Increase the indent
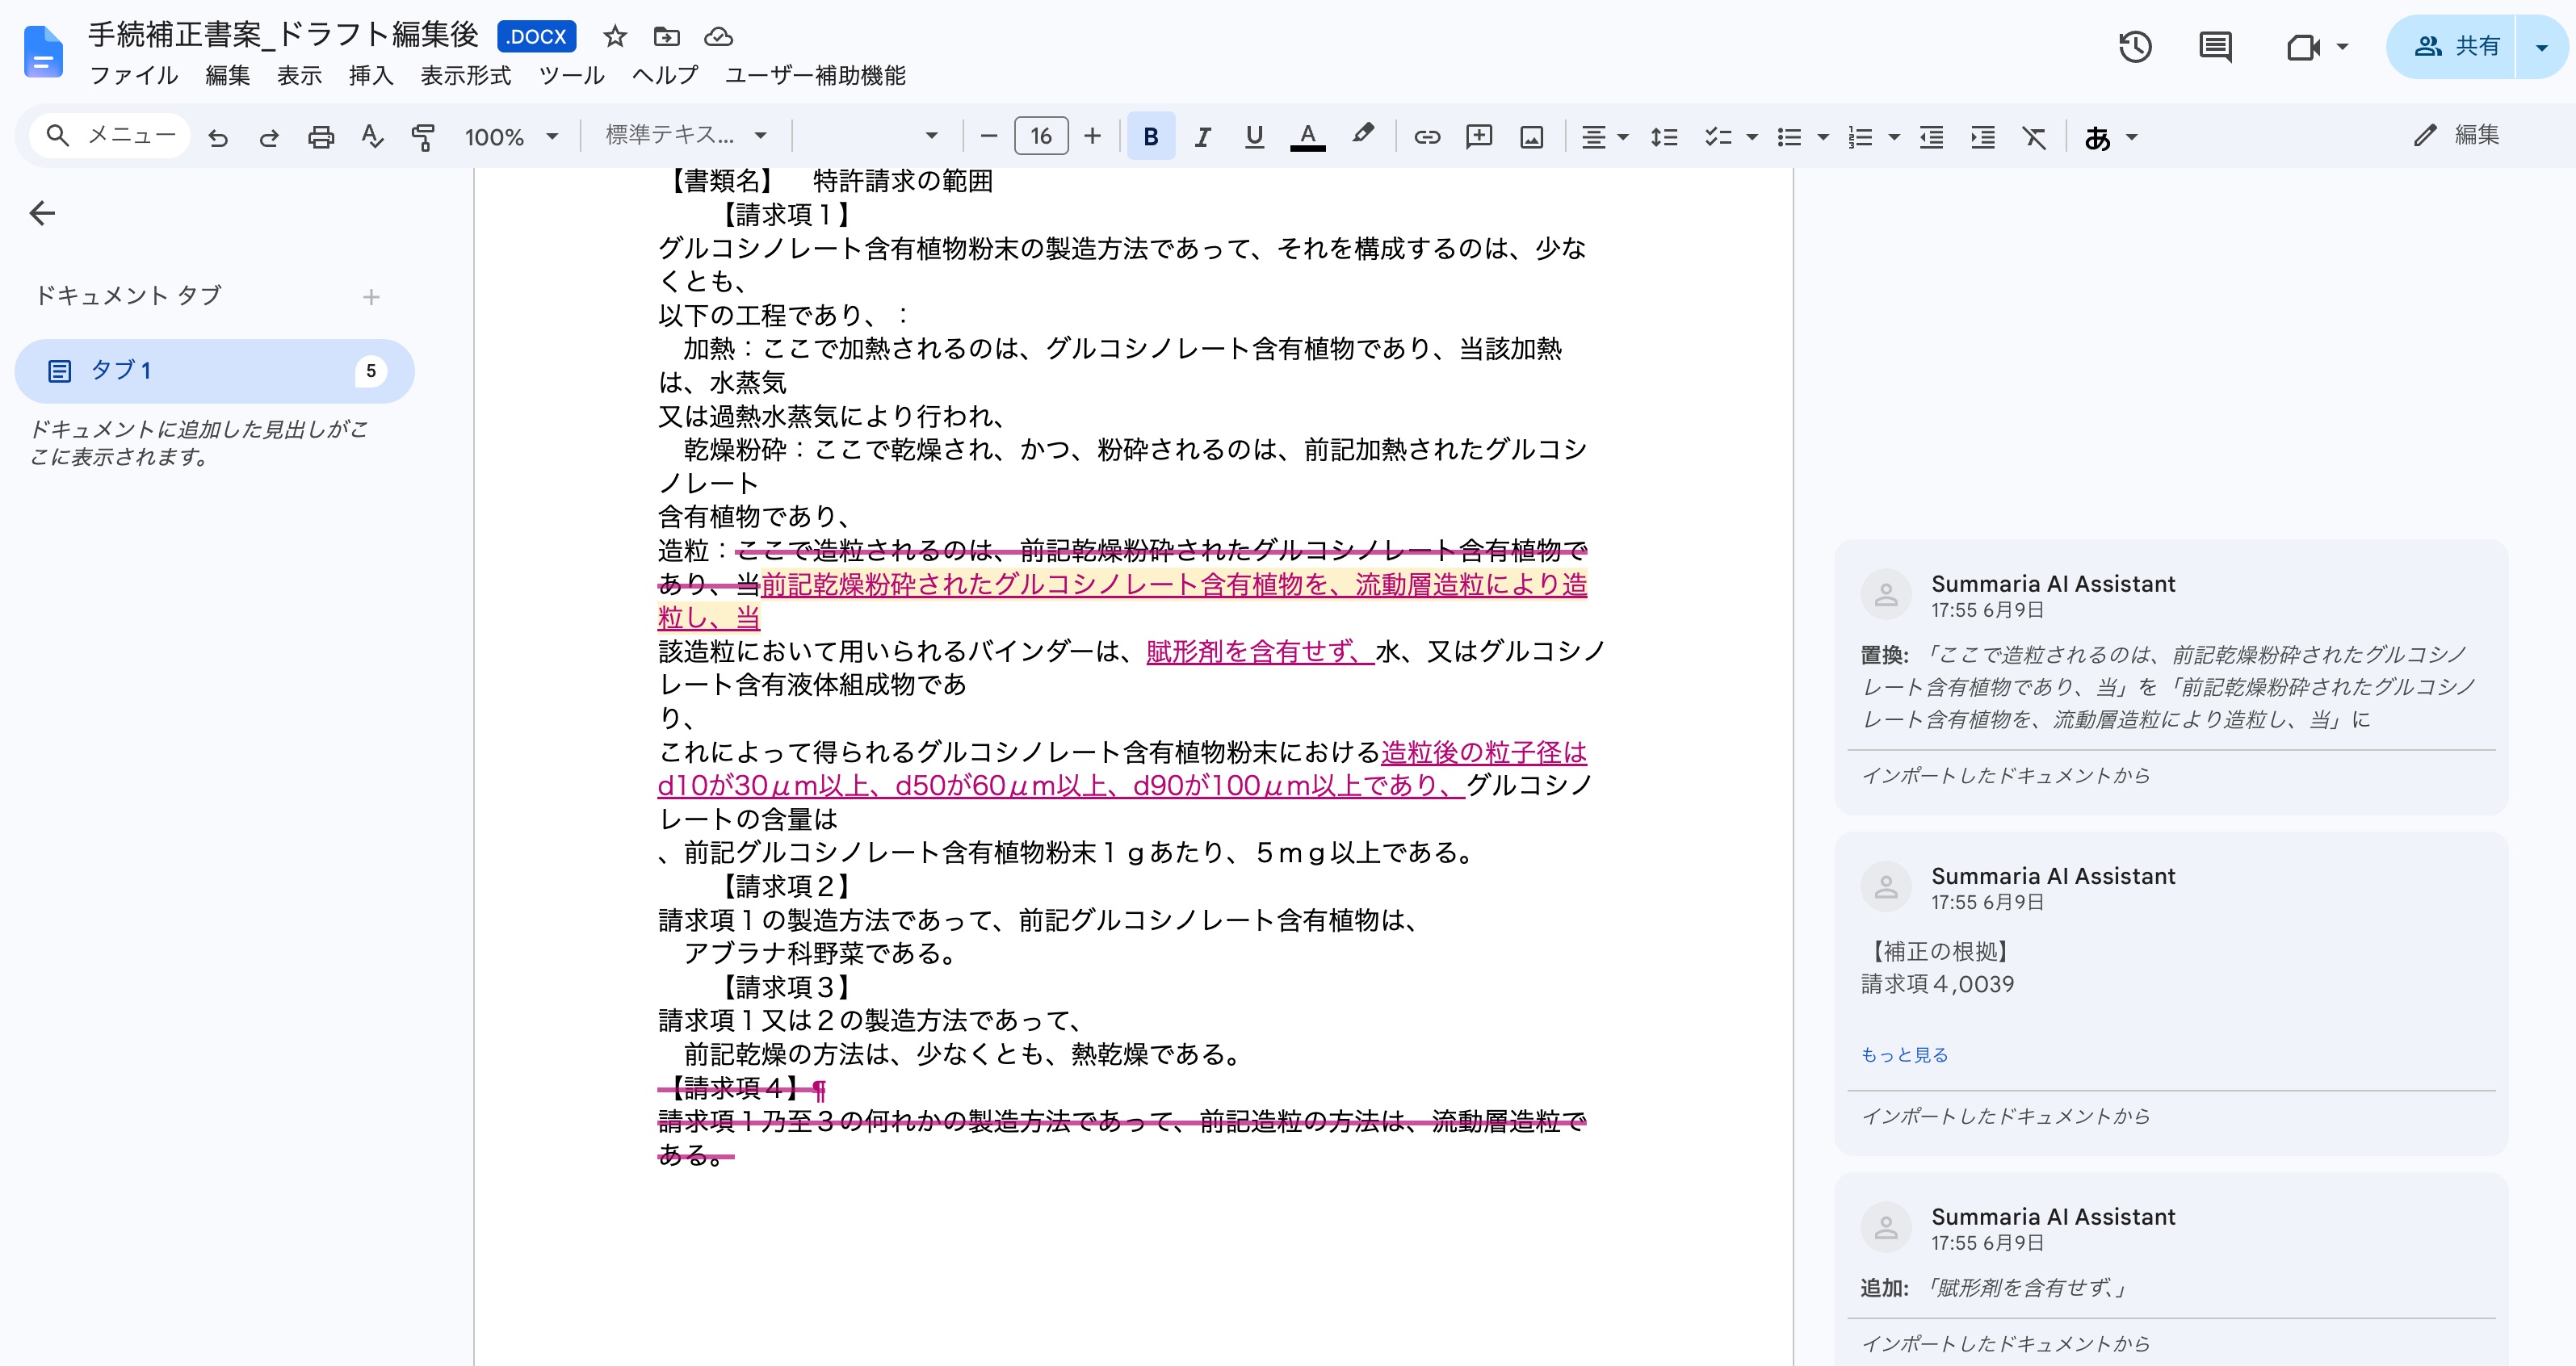 pyautogui.click(x=1983, y=137)
